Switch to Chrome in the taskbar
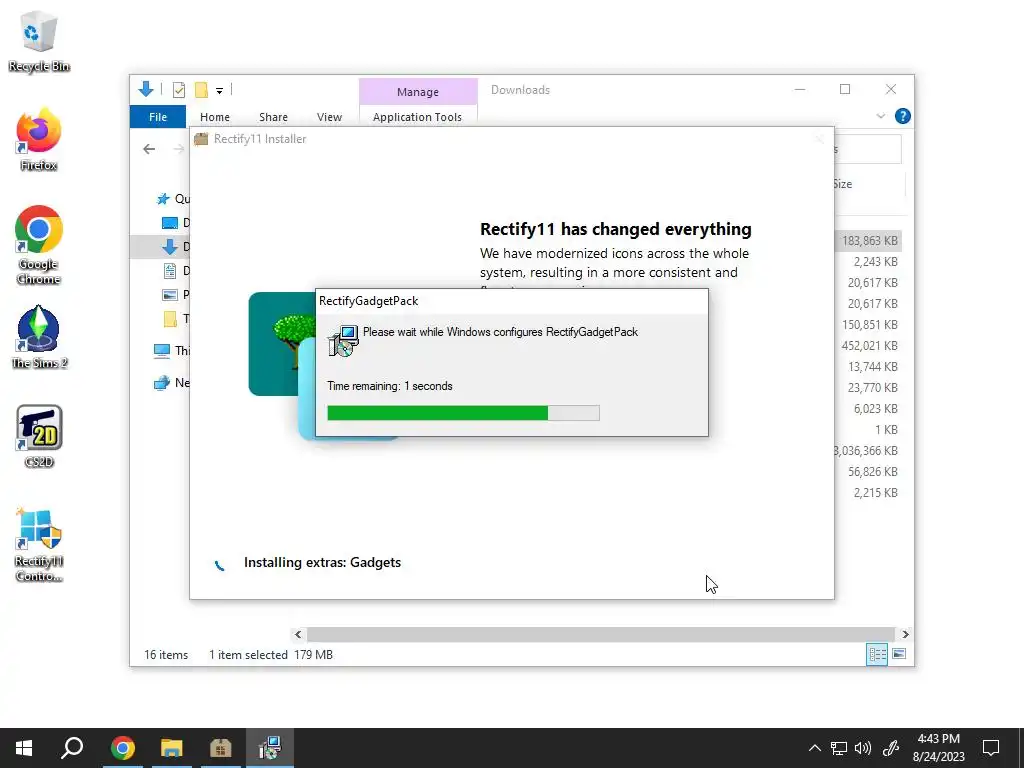 coord(122,748)
